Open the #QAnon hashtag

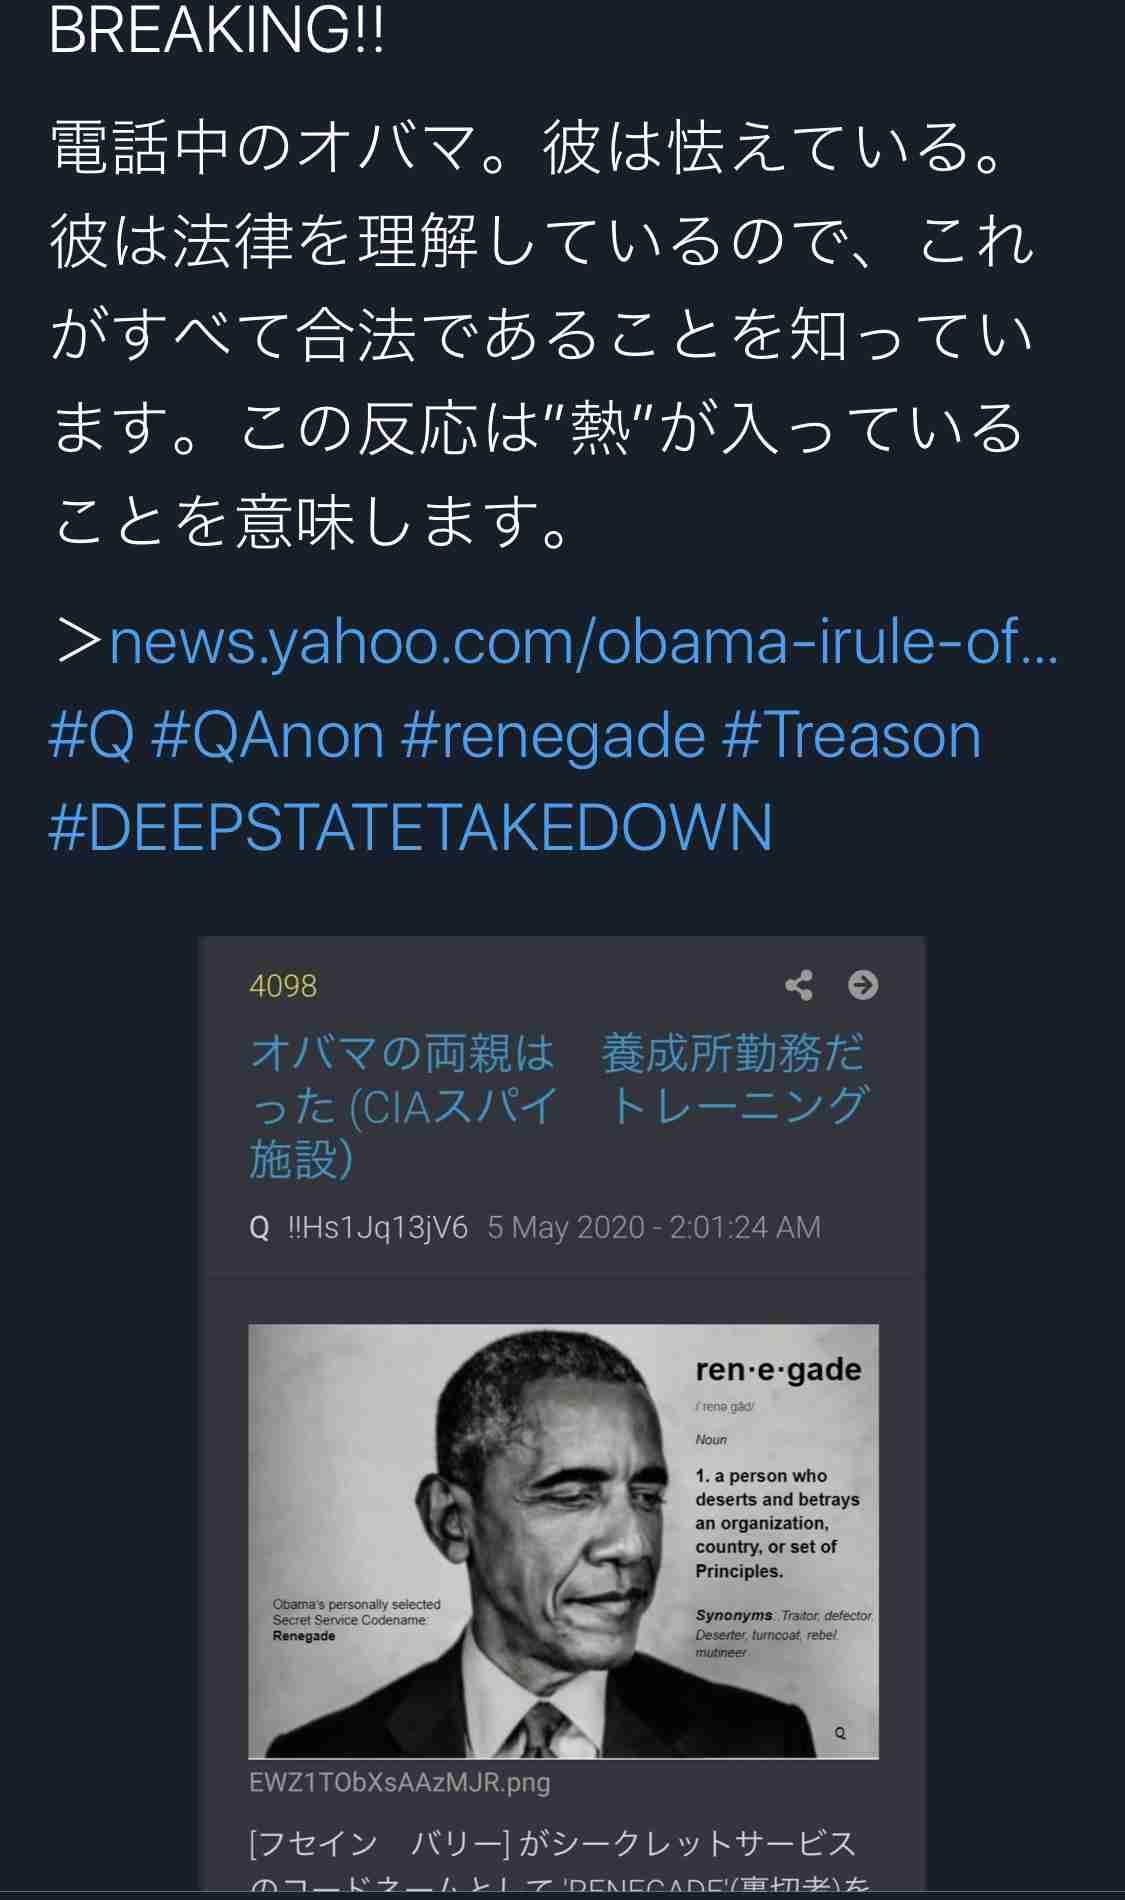point(268,736)
